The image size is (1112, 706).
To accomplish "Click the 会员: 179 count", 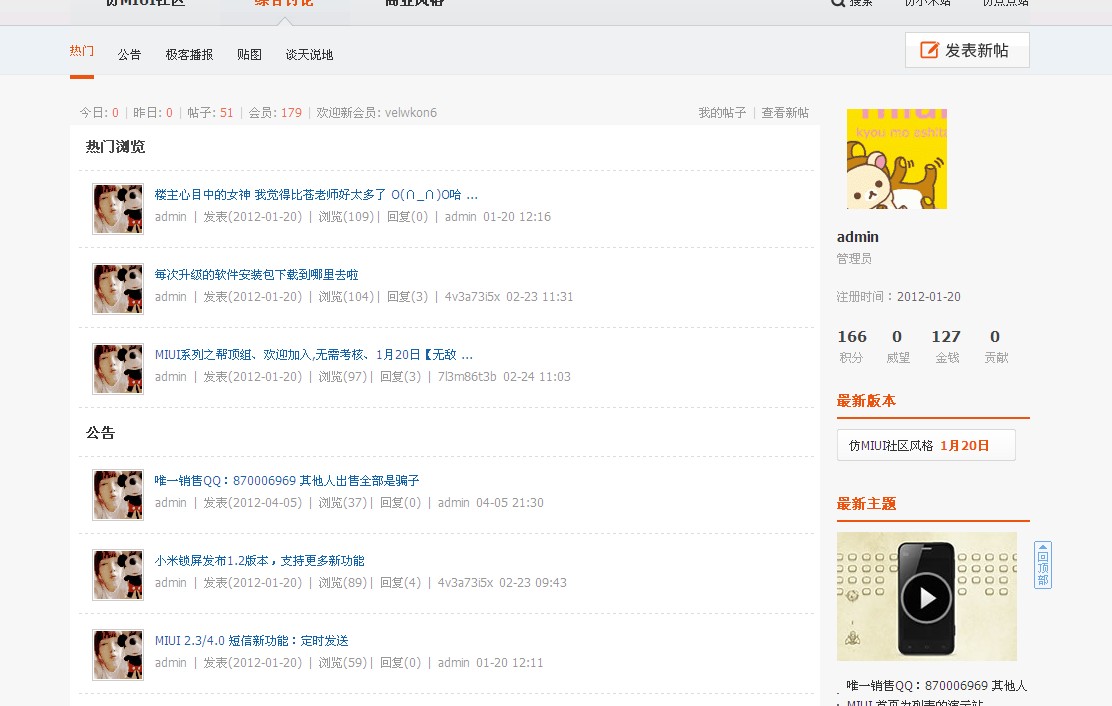I will (x=275, y=113).
